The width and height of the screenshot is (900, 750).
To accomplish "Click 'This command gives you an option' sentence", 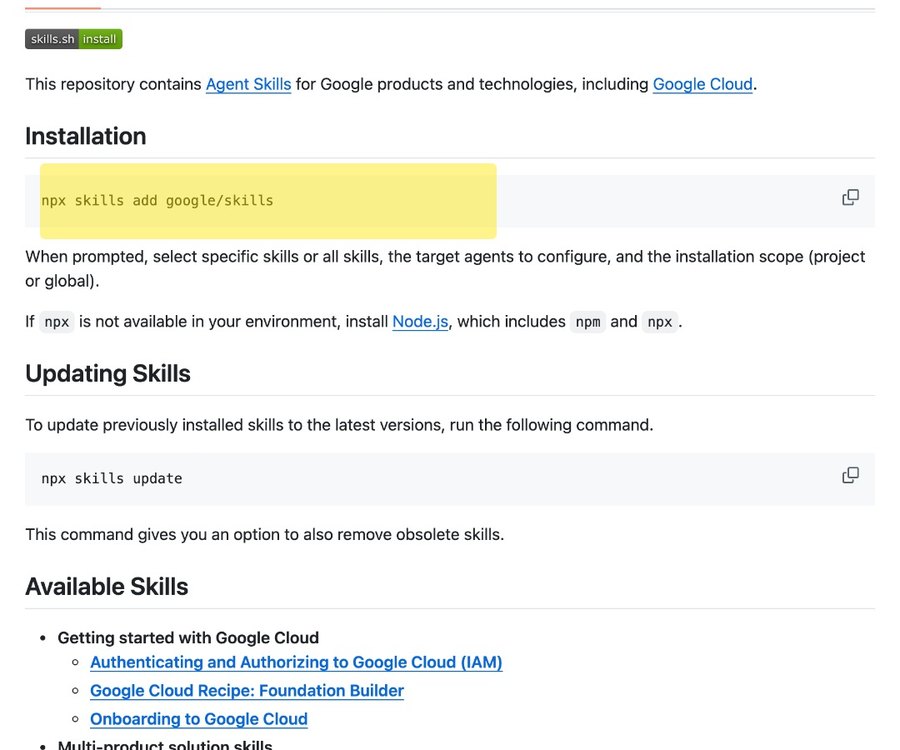I will click(x=265, y=535).
